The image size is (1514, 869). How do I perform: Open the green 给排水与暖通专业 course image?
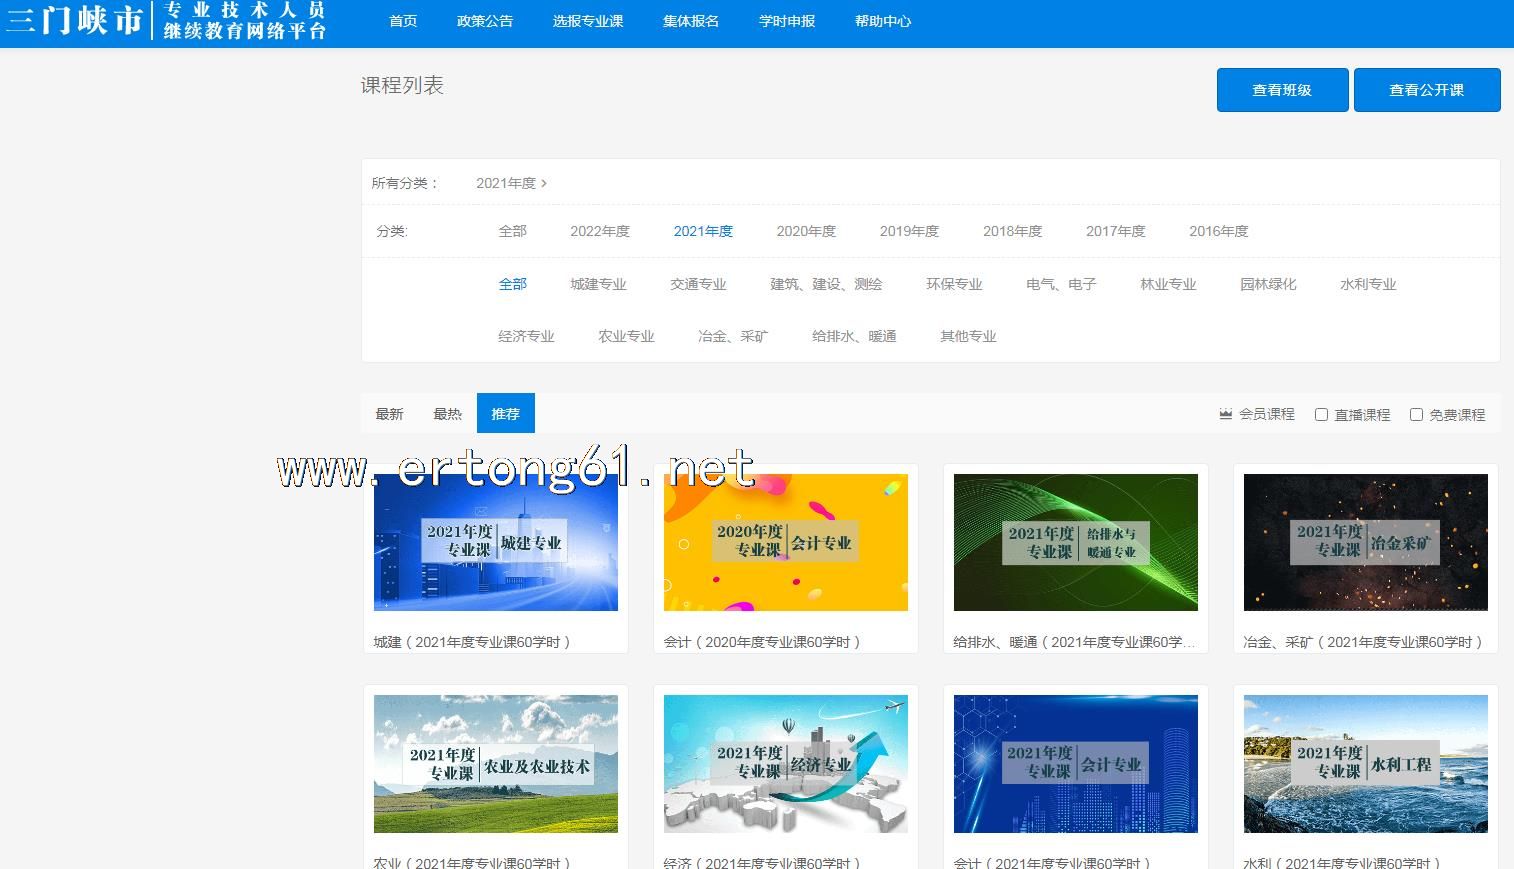(1075, 542)
